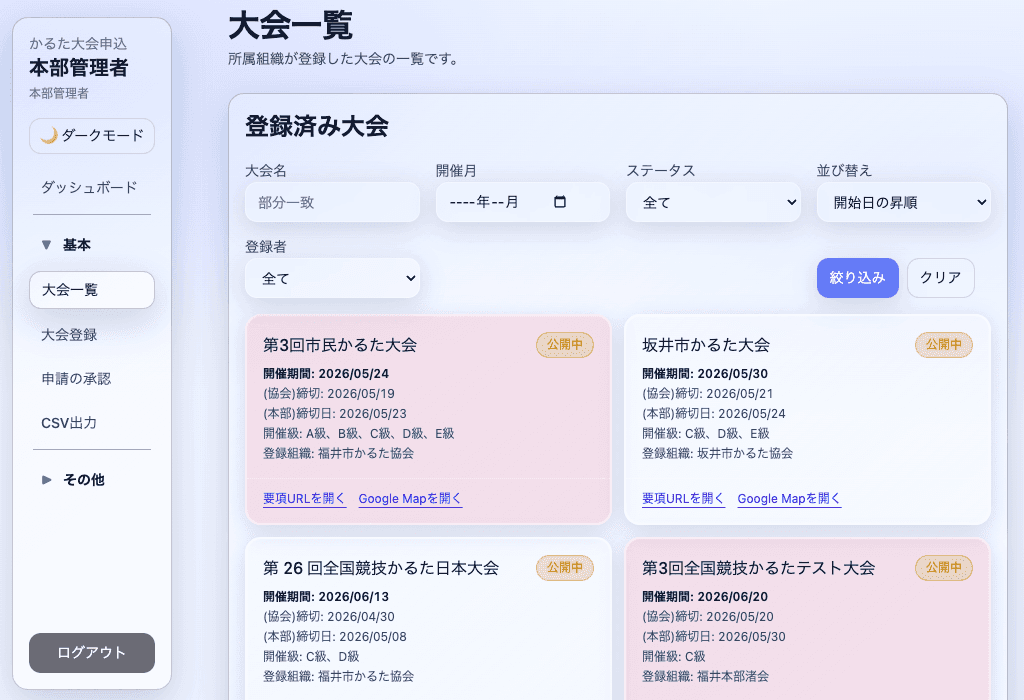
Task: Click the text (本部)締切日: 2026/05/30
Action: tap(714, 637)
